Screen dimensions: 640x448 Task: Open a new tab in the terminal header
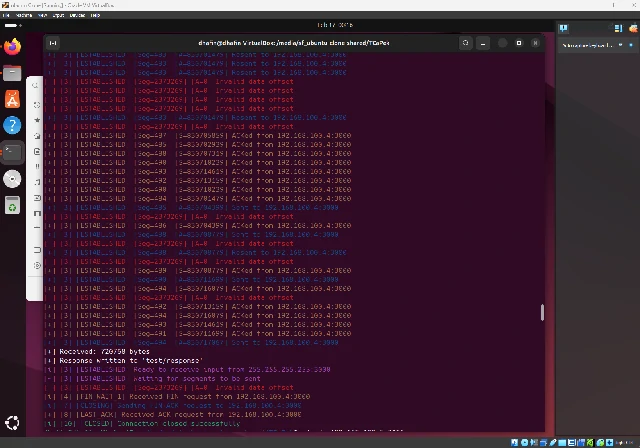pyautogui.click(x=53, y=43)
